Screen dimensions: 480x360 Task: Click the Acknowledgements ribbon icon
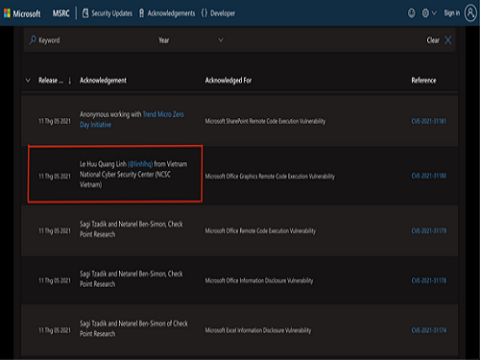(141, 13)
